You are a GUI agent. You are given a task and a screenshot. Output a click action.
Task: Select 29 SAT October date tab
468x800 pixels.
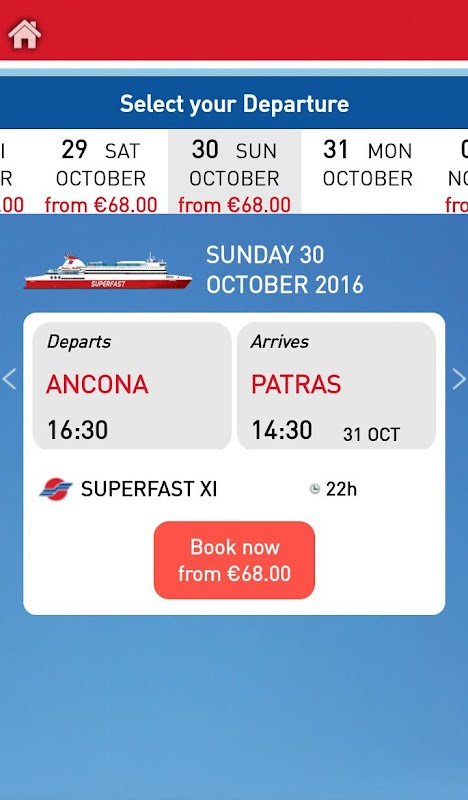[x=101, y=172]
